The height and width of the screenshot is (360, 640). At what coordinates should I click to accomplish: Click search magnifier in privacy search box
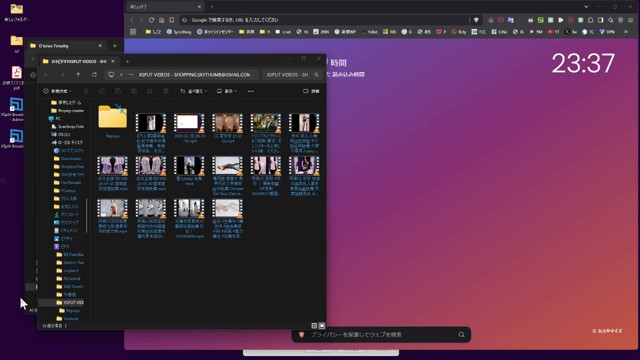pos(461,335)
